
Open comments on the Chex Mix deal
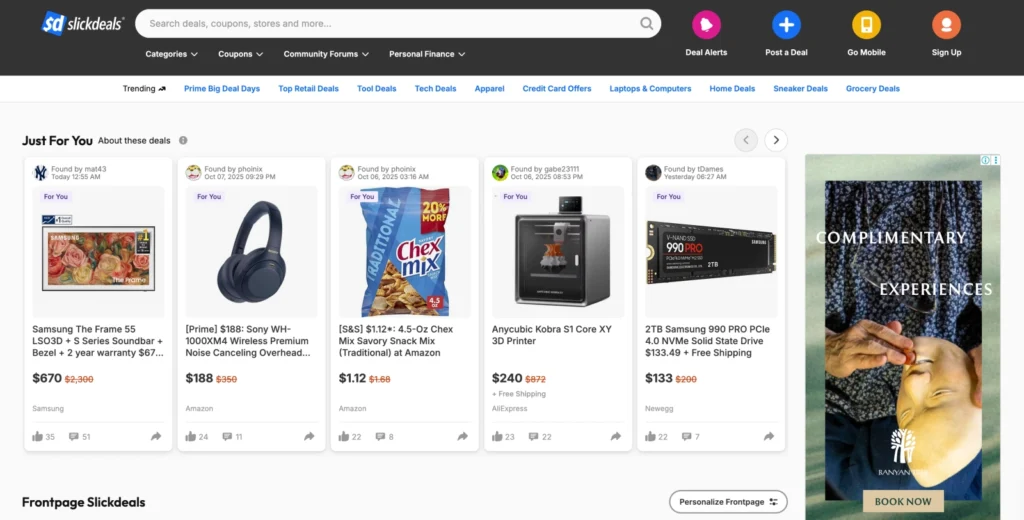380,437
